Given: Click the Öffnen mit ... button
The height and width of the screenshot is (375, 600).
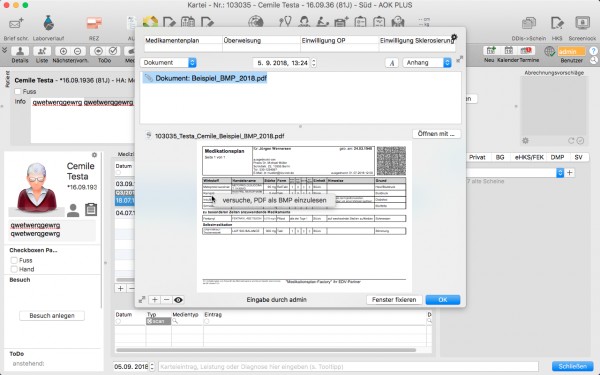Looking at the screenshot, I should pyautogui.click(x=436, y=134).
